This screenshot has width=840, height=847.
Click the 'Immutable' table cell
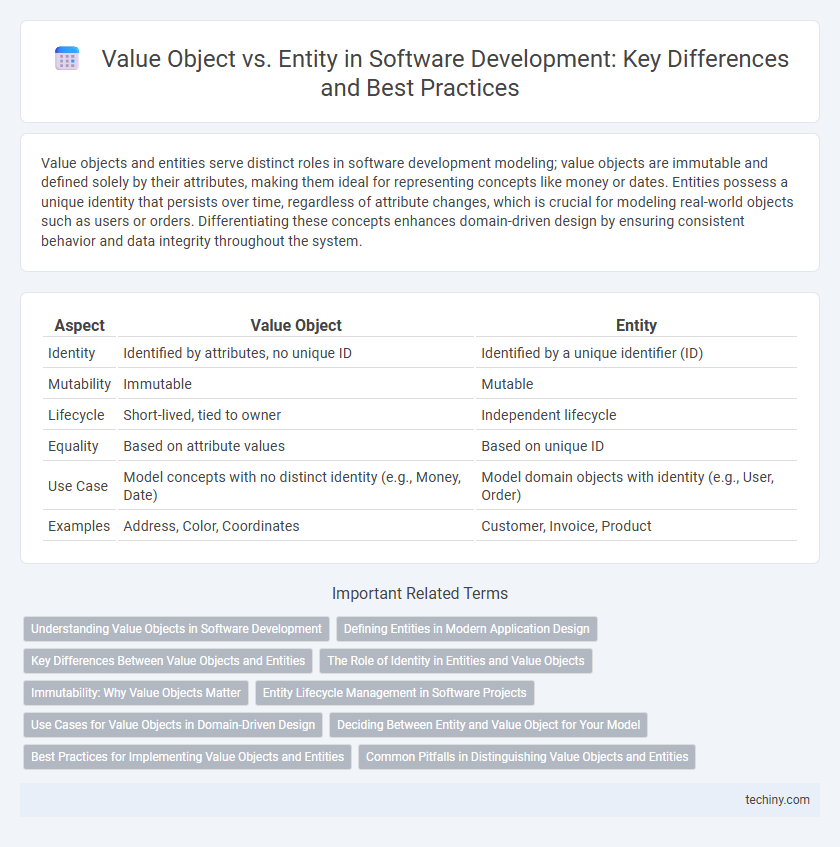coord(296,384)
